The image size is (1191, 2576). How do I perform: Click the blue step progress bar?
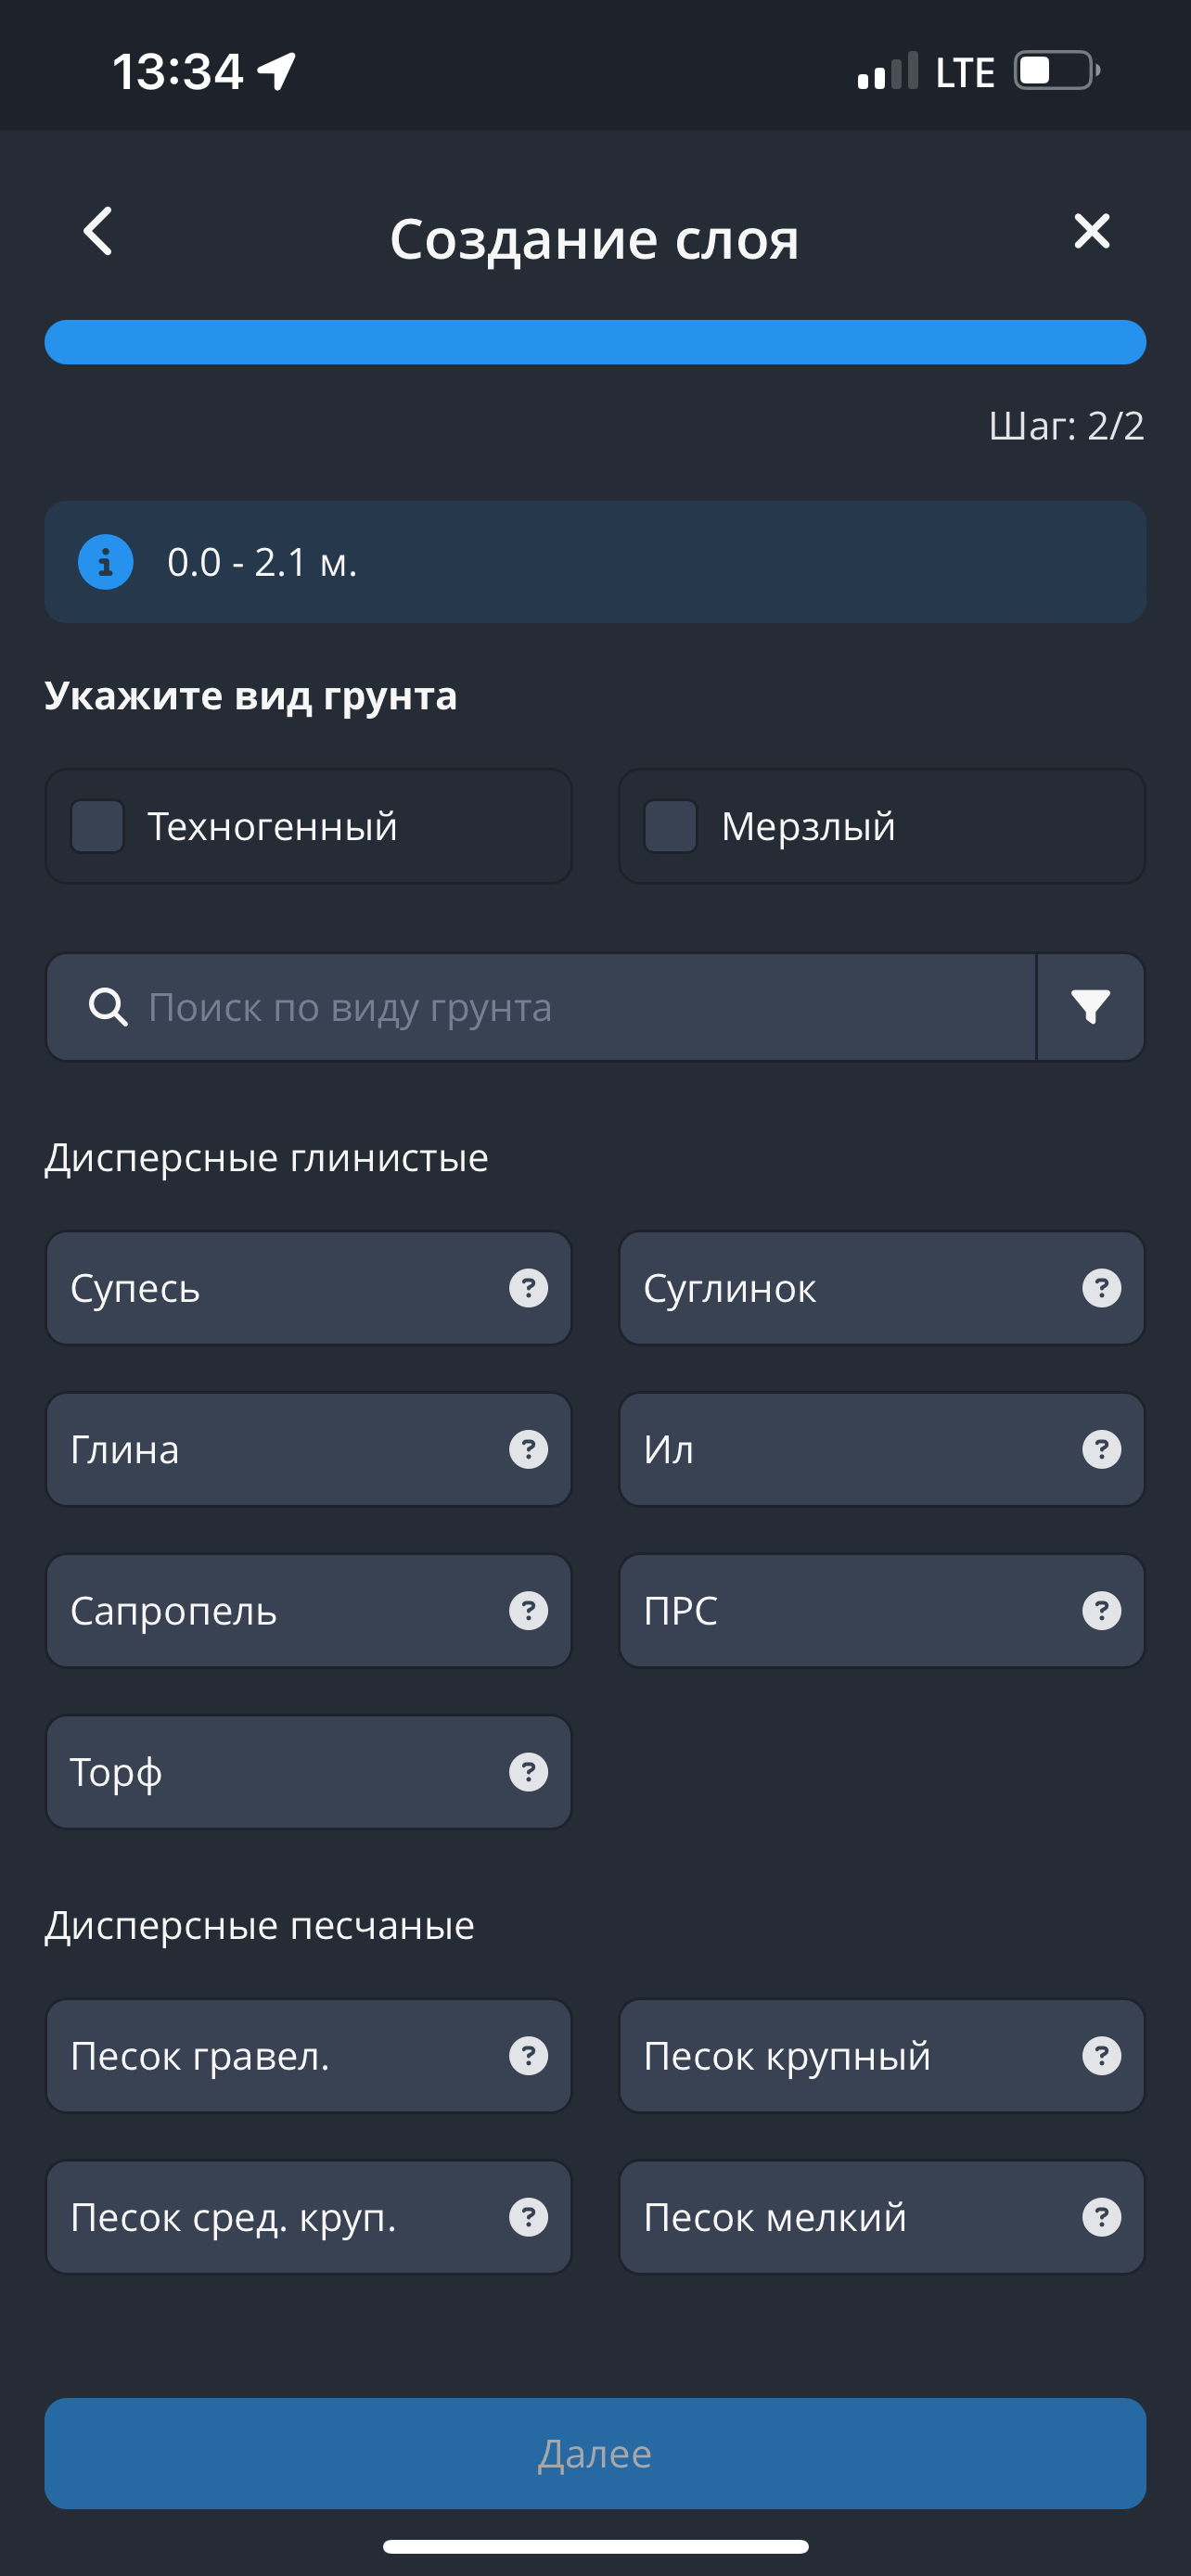coord(595,342)
